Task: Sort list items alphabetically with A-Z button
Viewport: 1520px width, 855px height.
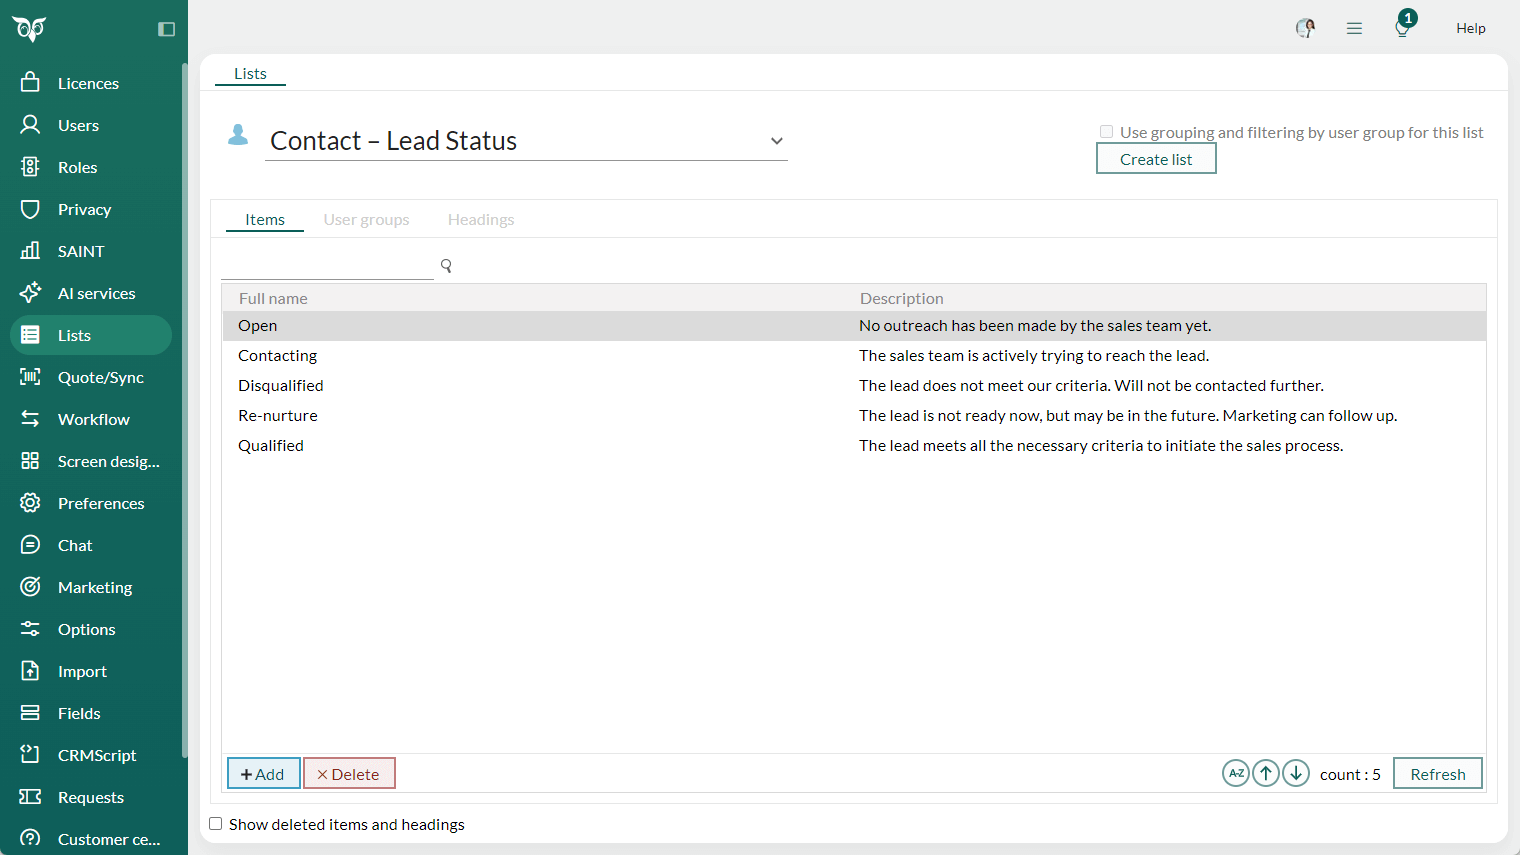Action: 1235,772
